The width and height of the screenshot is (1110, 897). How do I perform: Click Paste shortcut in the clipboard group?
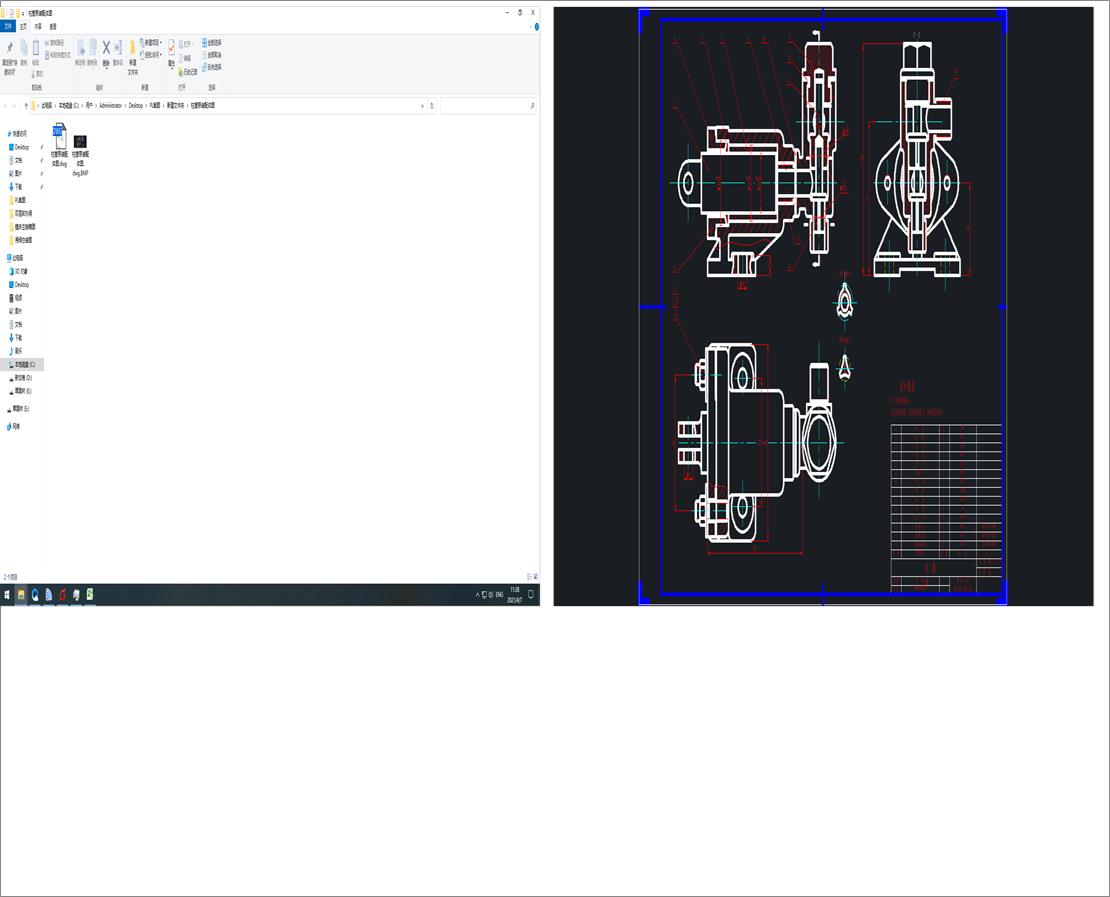click(58, 55)
